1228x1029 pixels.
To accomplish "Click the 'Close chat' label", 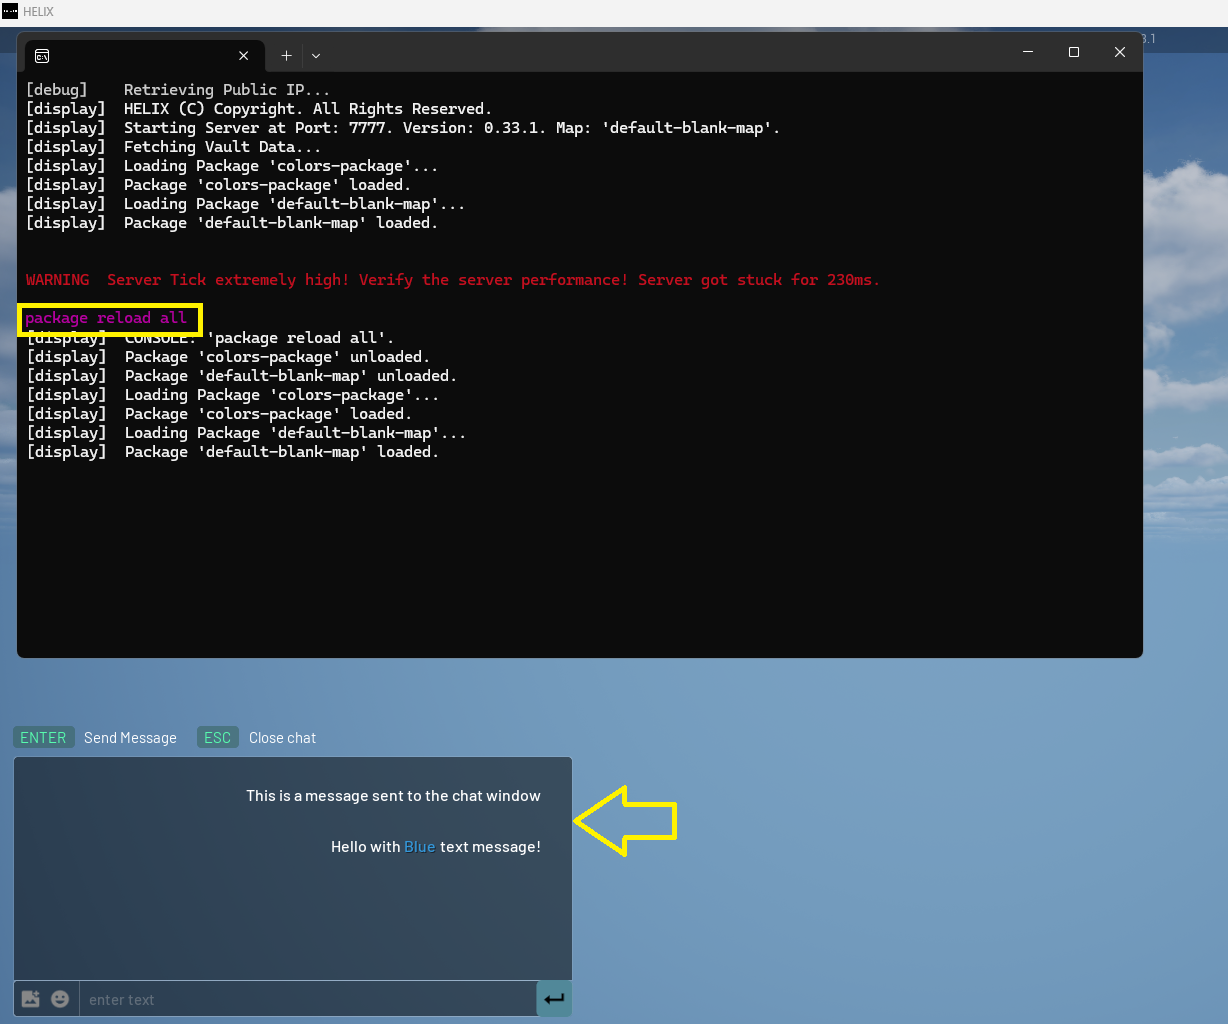I will click(282, 738).
